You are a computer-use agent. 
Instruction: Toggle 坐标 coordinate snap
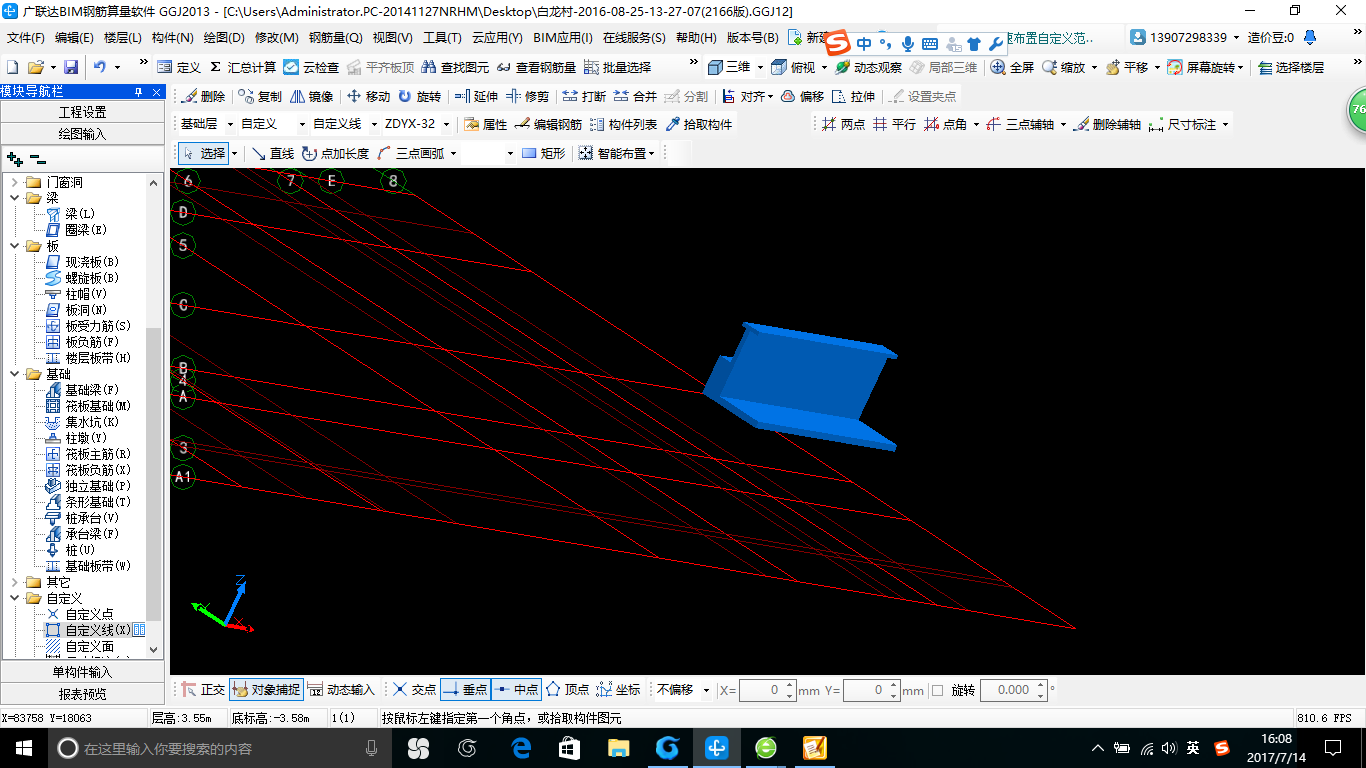(x=618, y=690)
